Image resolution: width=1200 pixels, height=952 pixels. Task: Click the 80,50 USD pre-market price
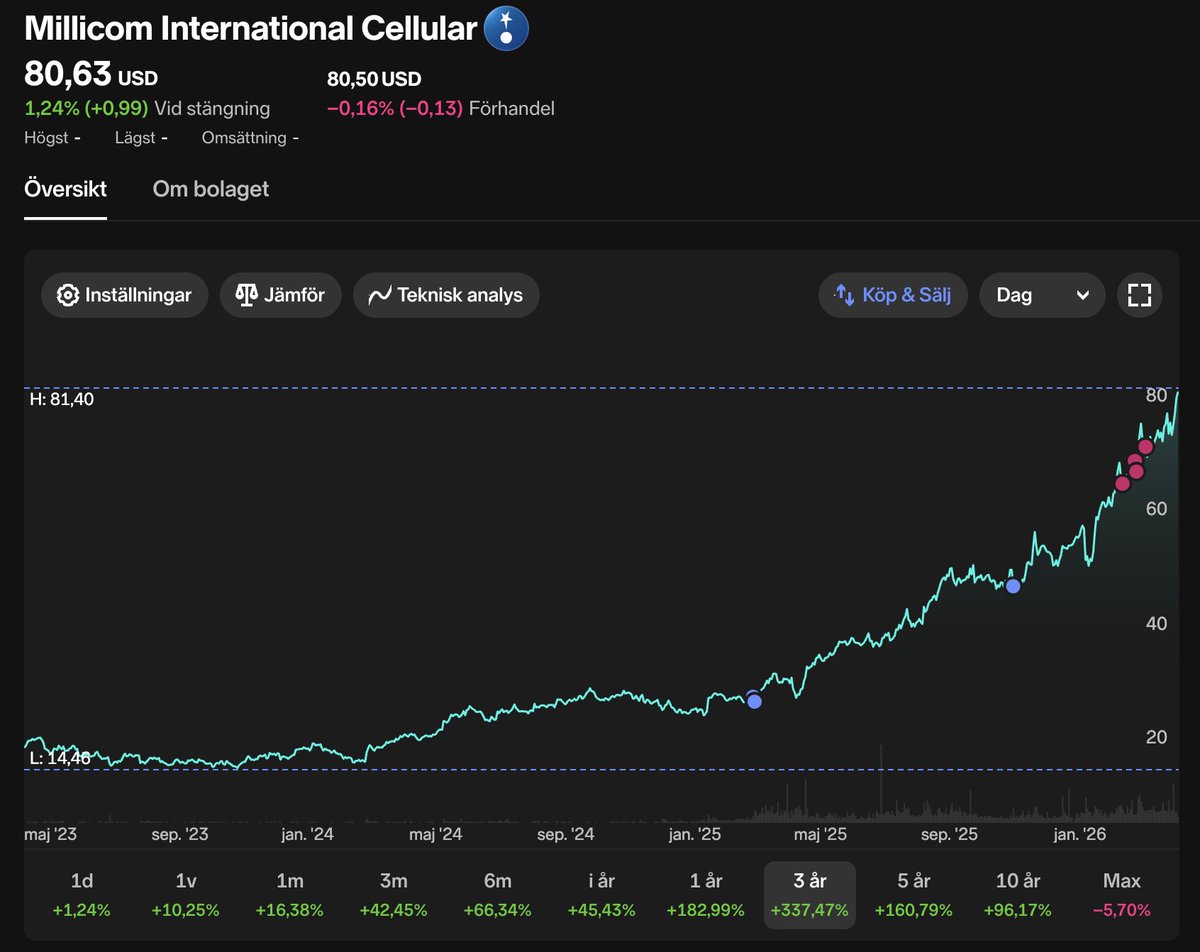[x=374, y=79]
